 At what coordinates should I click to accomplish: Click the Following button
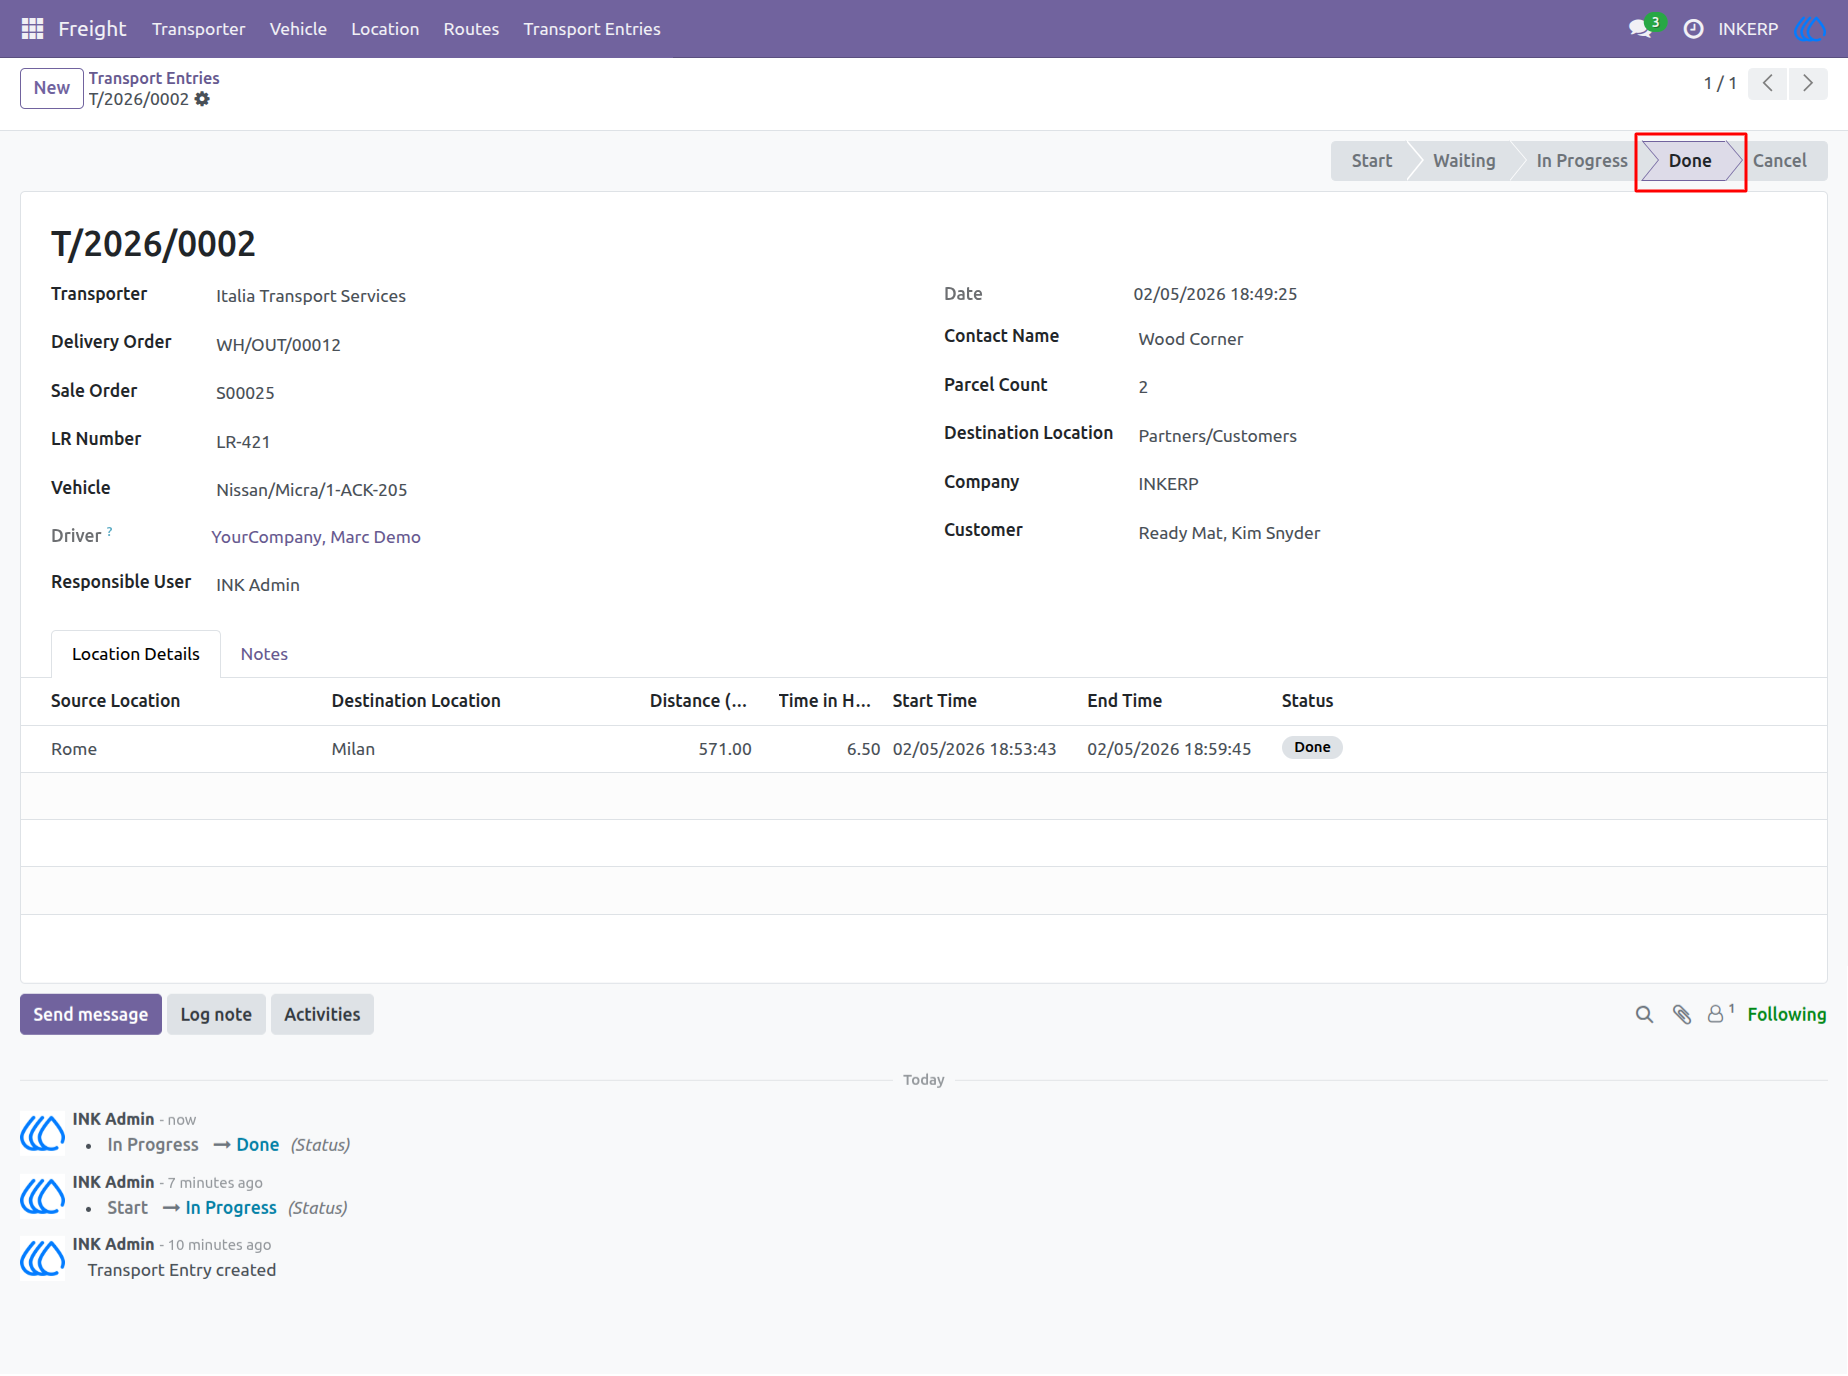click(1787, 1015)
